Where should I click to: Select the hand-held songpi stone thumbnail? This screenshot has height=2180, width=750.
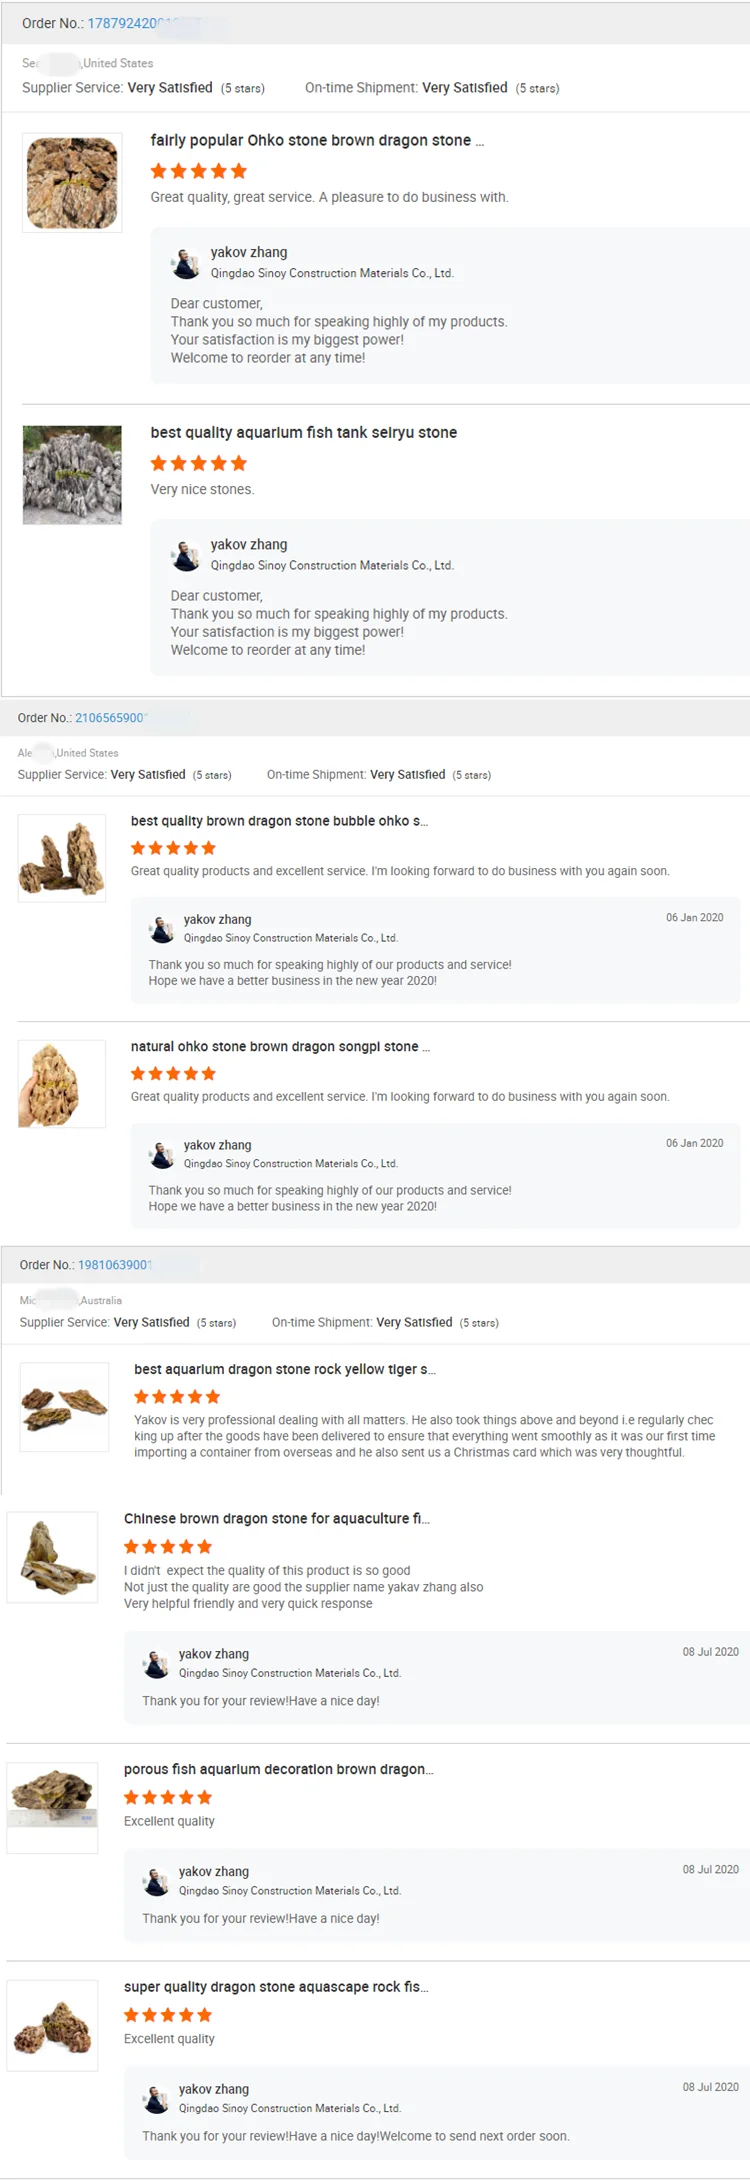62,1084
